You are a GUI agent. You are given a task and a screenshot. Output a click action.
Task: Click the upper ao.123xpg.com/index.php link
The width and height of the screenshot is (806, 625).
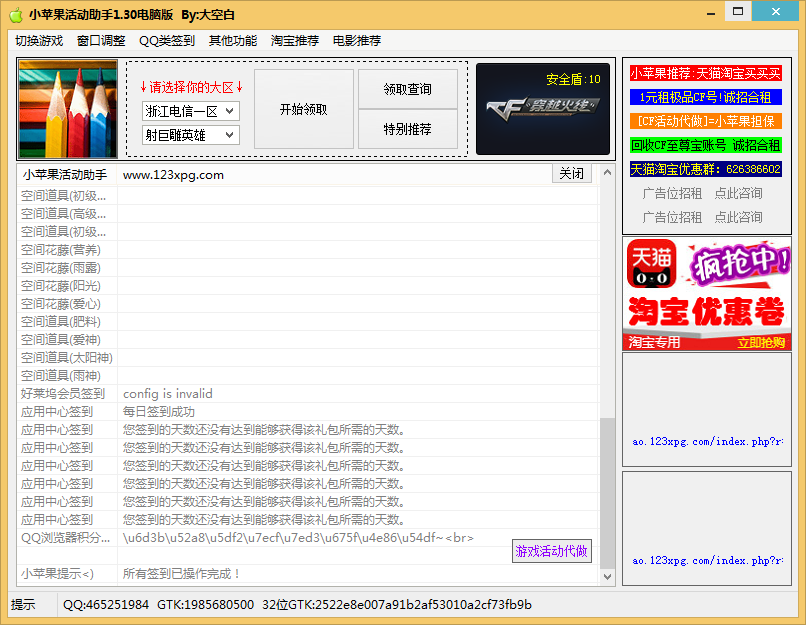[707, 442]
